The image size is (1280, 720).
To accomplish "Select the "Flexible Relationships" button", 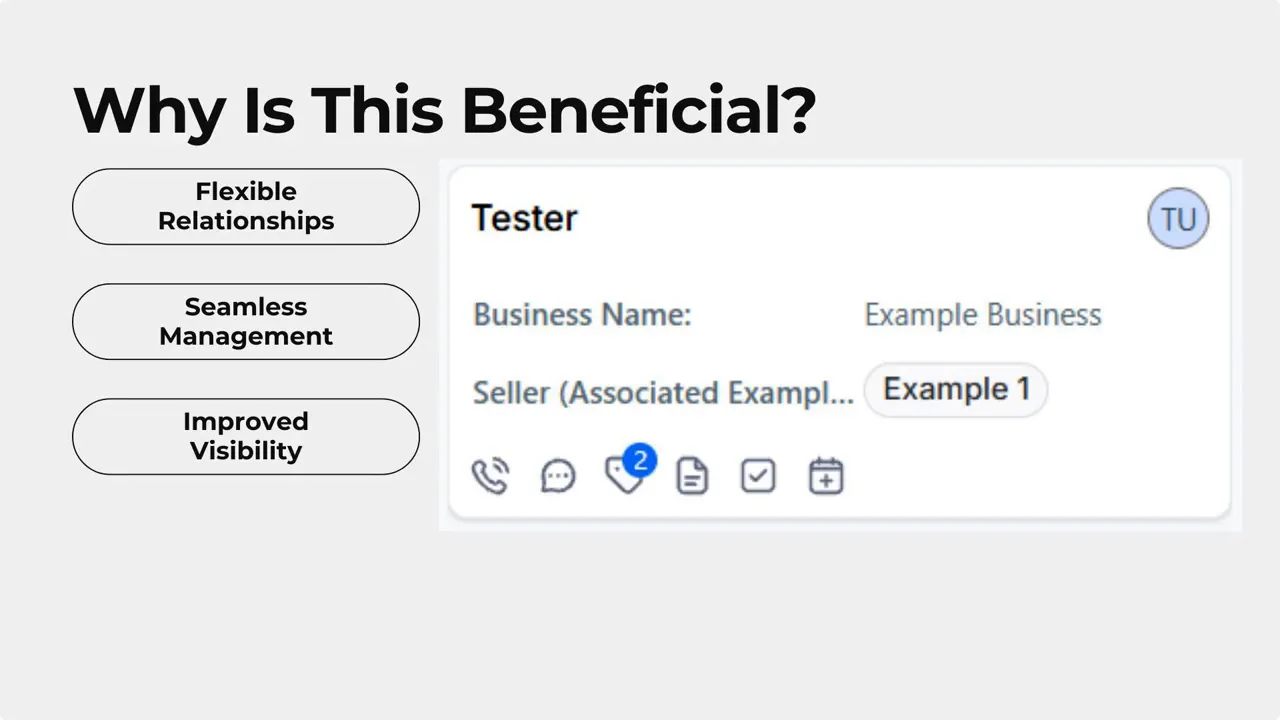I will [x=246, y=206].
